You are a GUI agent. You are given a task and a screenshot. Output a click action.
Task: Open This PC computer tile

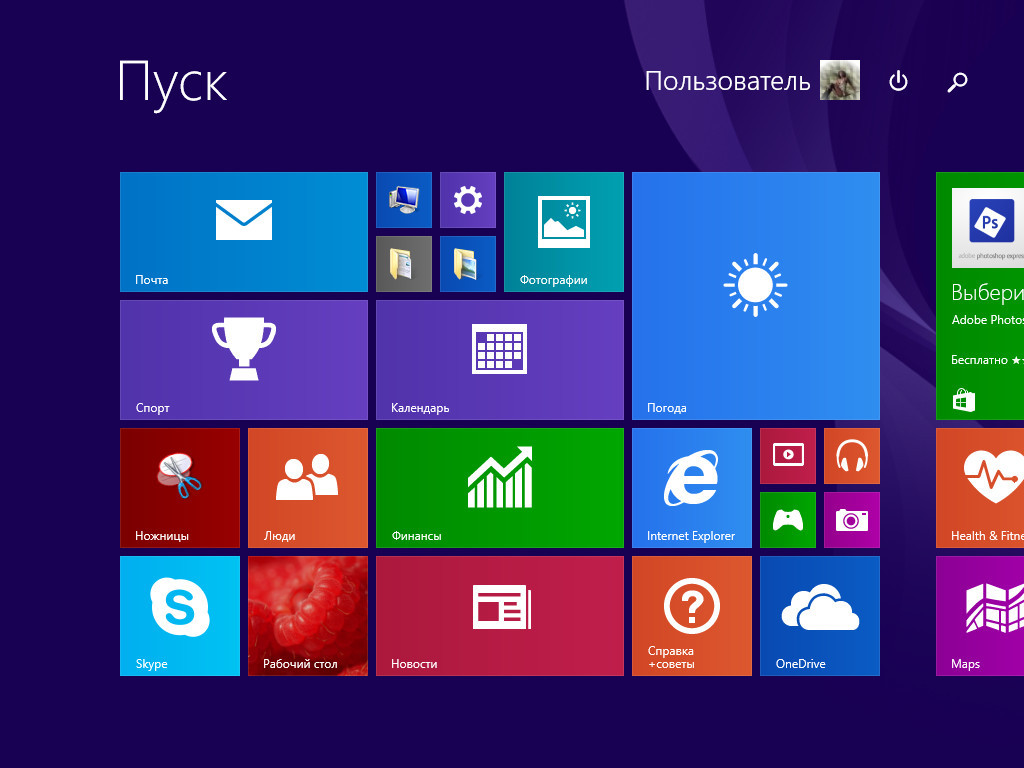(x=404, y=200)
